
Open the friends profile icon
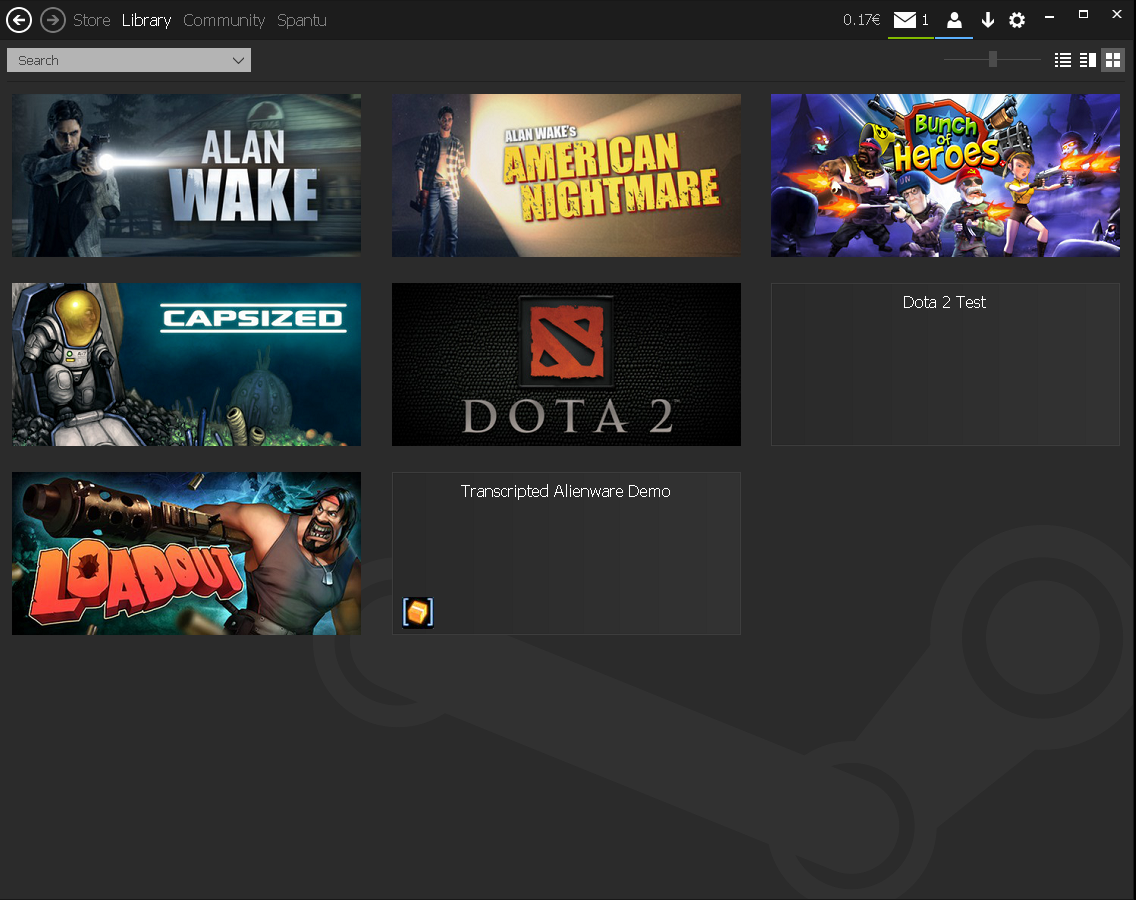click(x=954, y=20)
